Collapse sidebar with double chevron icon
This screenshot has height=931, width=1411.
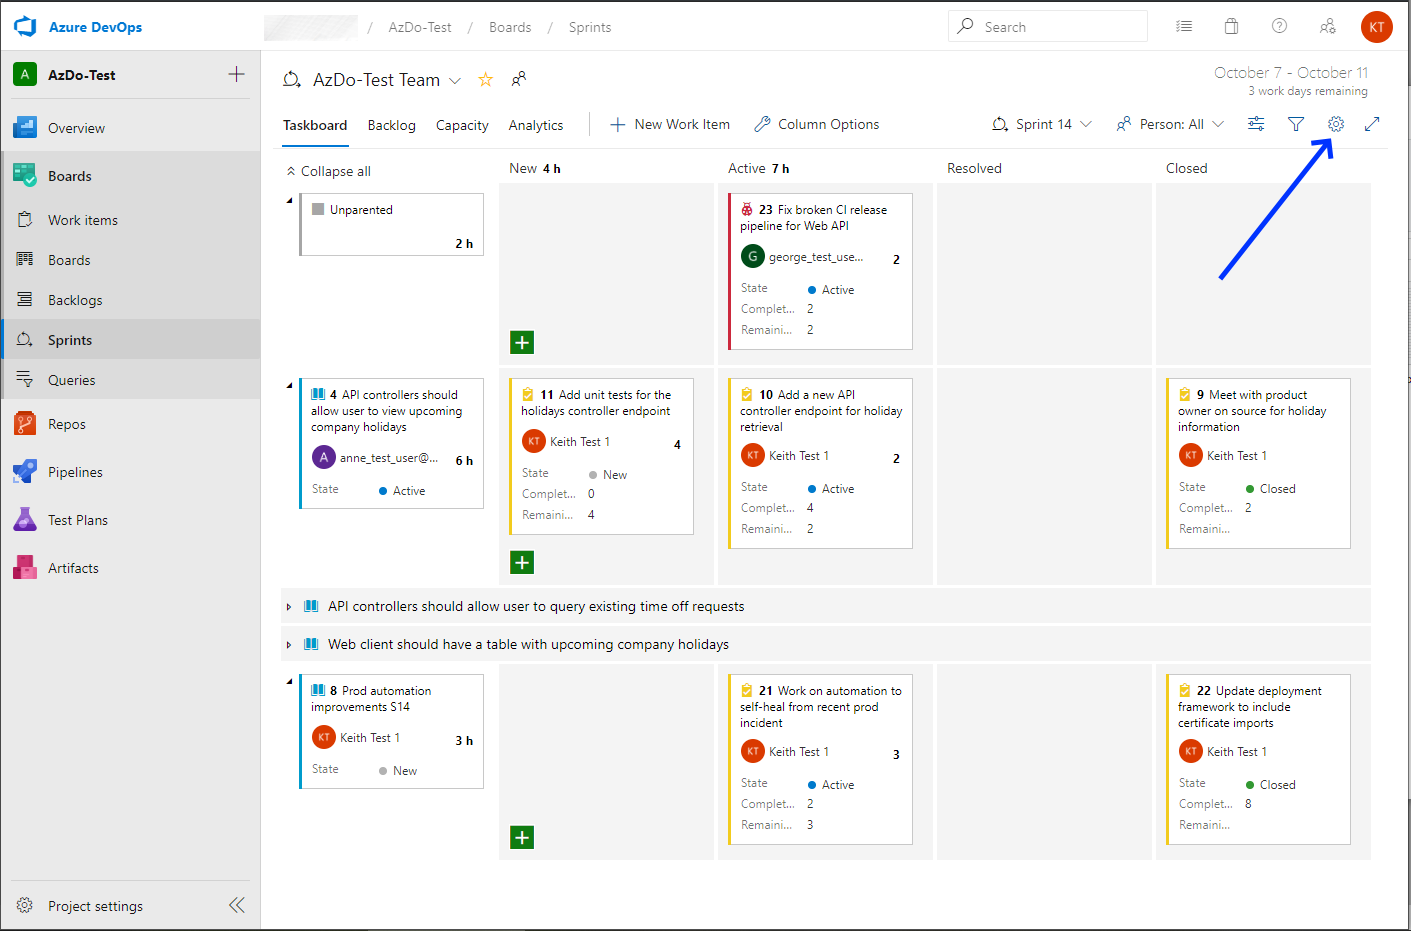[236, 905]
